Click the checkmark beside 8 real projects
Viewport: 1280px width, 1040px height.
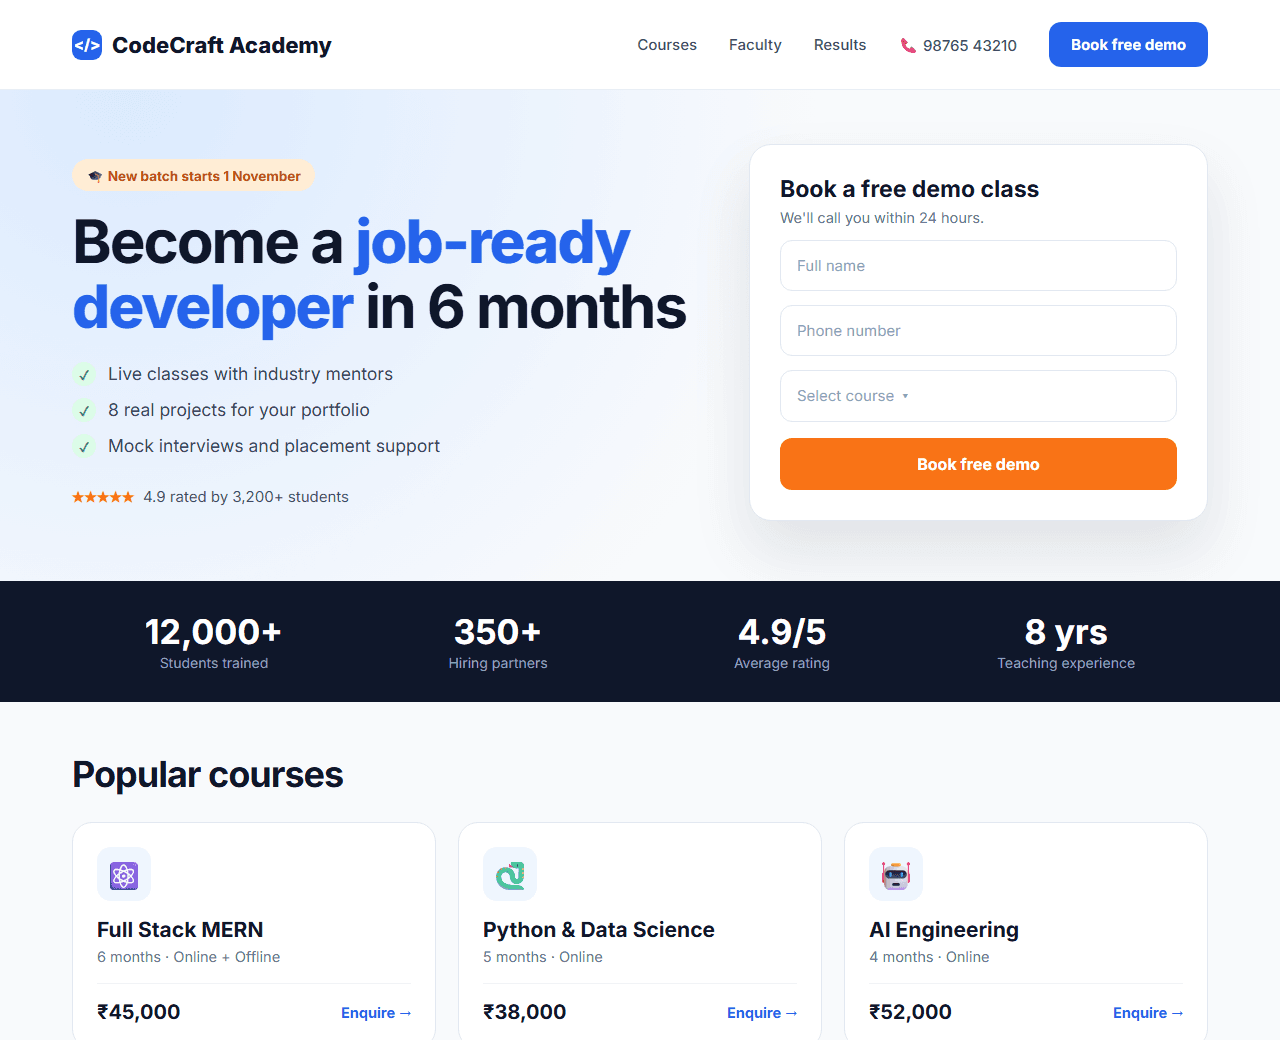(x=85, y=411)
